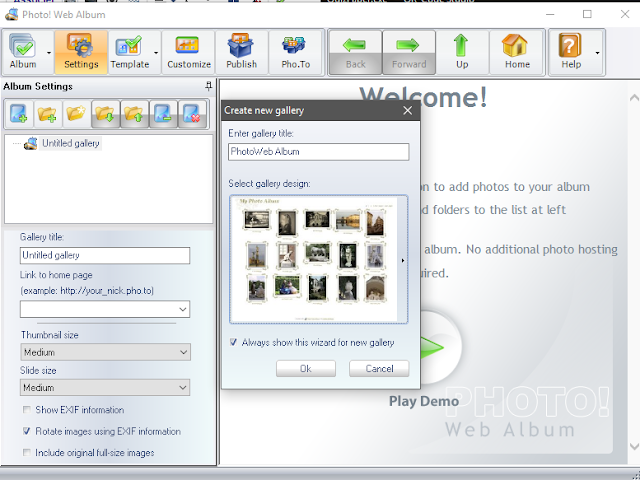Screen dimensions: 640x480
Task: Enable Include original full-size images
Action: click(x=27, y=452)
